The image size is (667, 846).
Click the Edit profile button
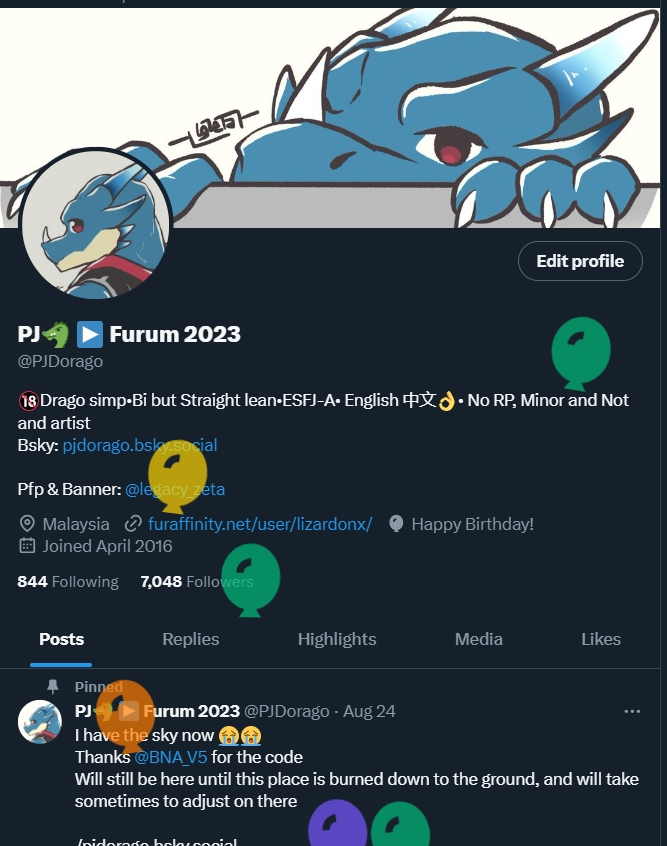tap(580, 261)
